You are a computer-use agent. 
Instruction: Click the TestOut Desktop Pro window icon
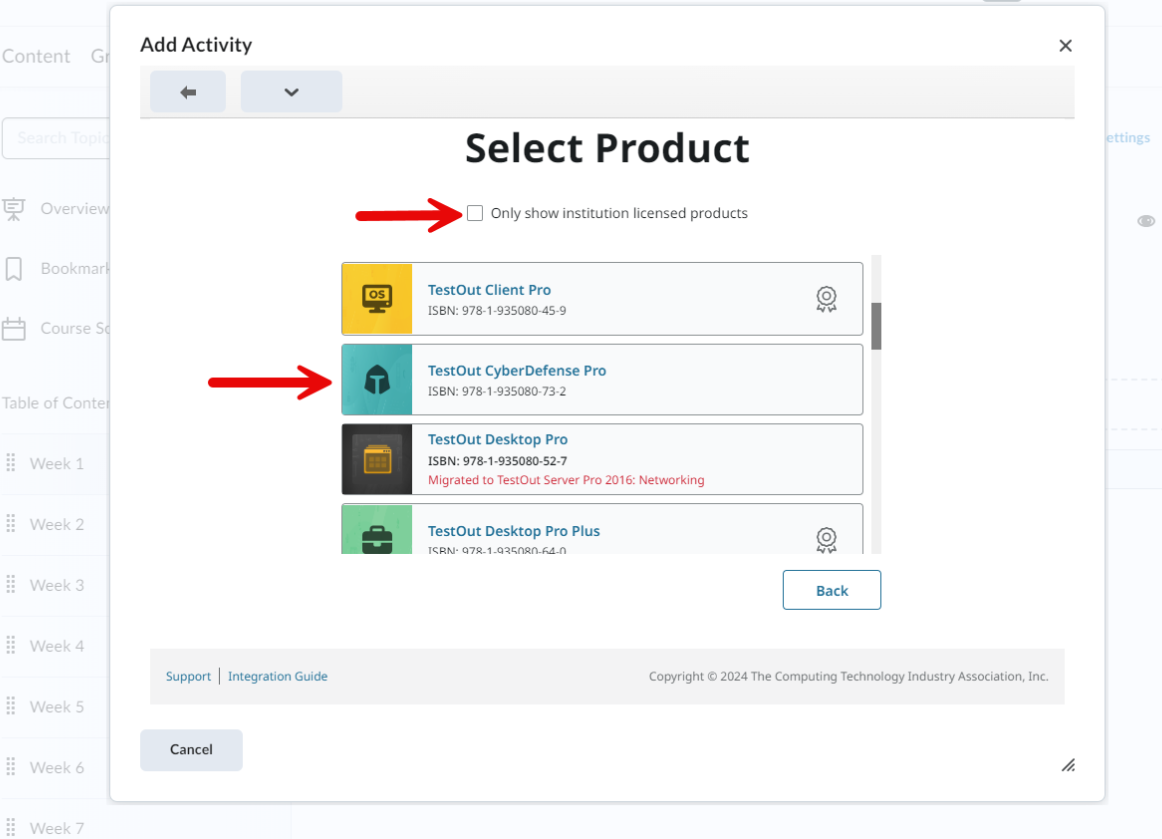pos(377,459)
